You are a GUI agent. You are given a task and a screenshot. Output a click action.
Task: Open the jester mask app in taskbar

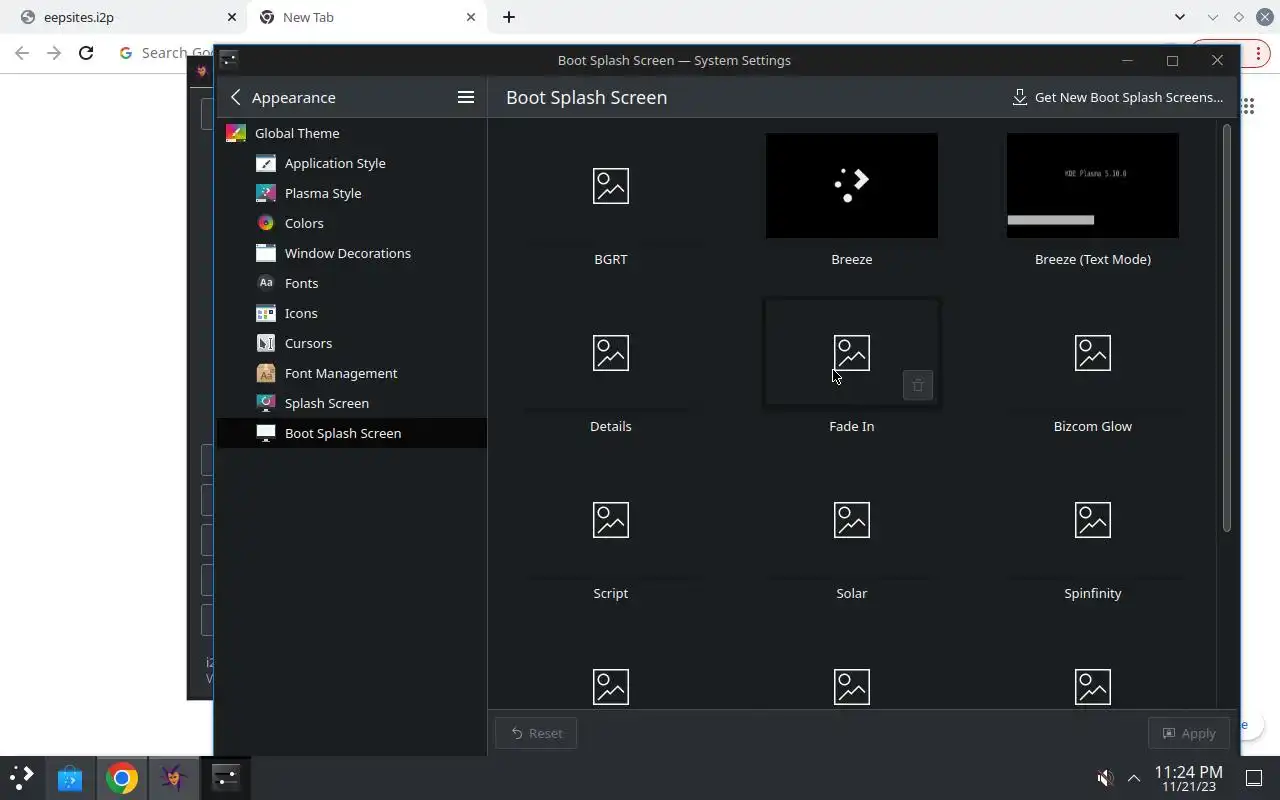pos(174,777)
